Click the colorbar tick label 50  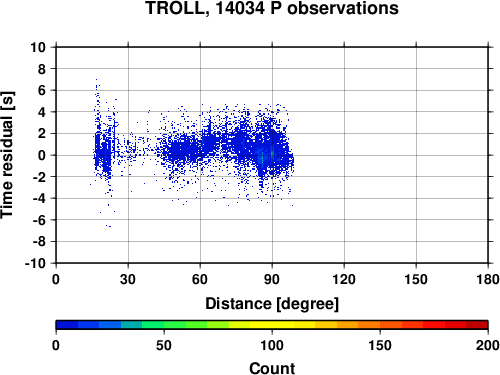[x=164, y=345]
